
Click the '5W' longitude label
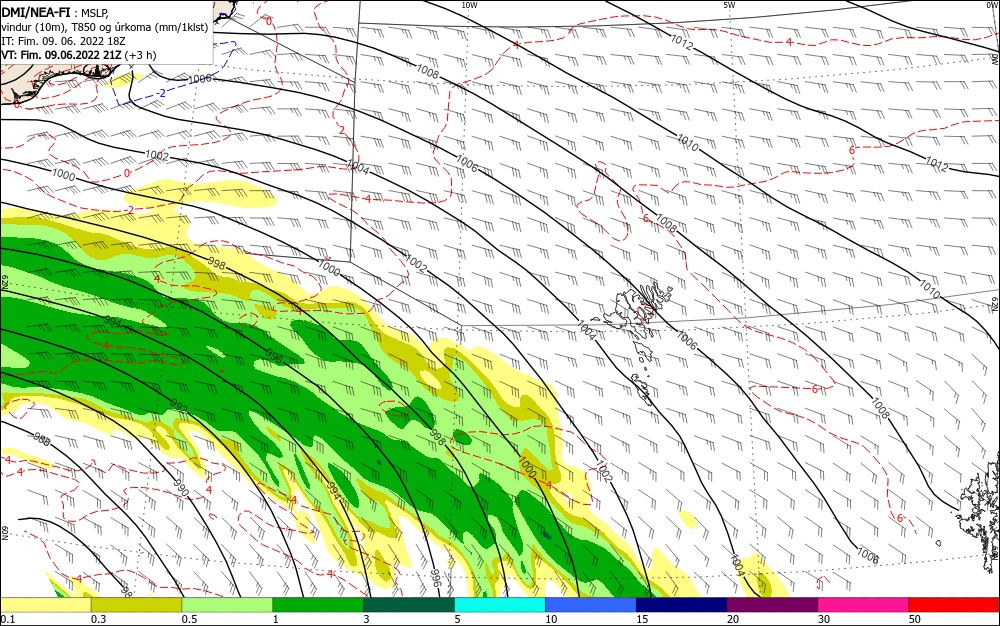tap(729, 5)
